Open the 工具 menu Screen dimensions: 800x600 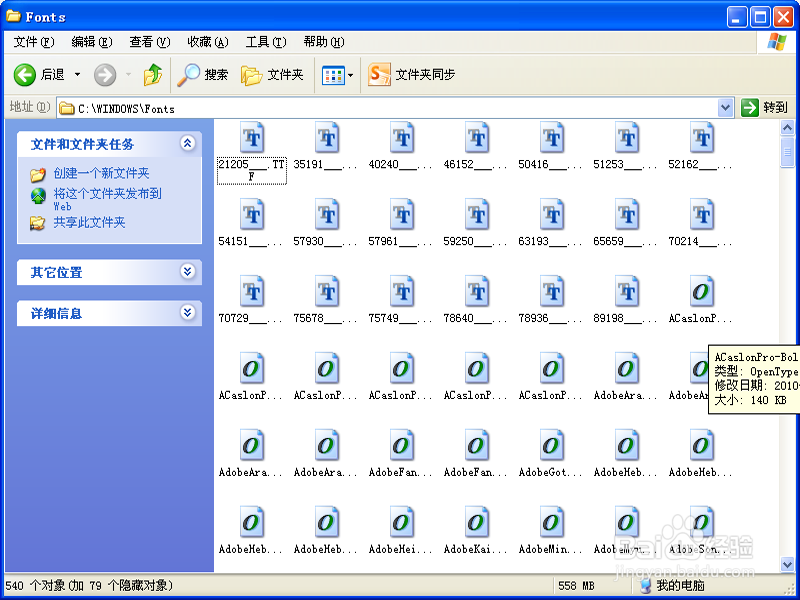(x=266, y=42)
